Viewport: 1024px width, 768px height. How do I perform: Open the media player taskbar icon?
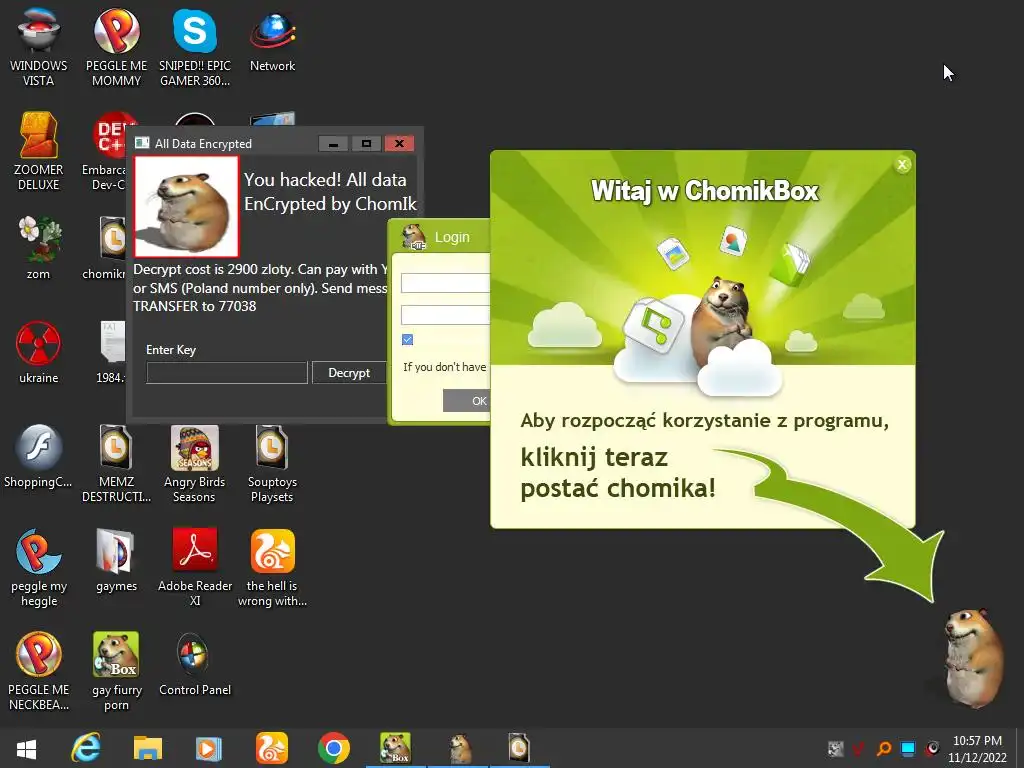coord(208,748)
